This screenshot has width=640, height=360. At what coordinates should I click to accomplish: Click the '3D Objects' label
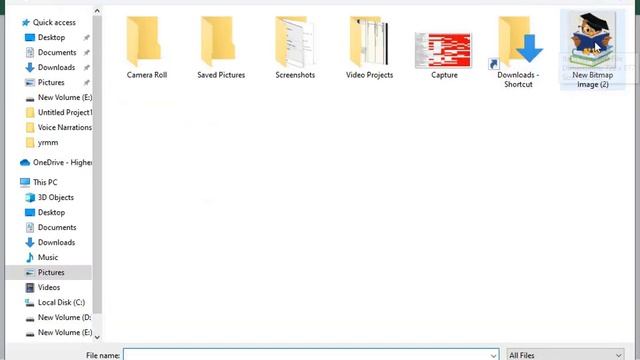tap(56, 198)
